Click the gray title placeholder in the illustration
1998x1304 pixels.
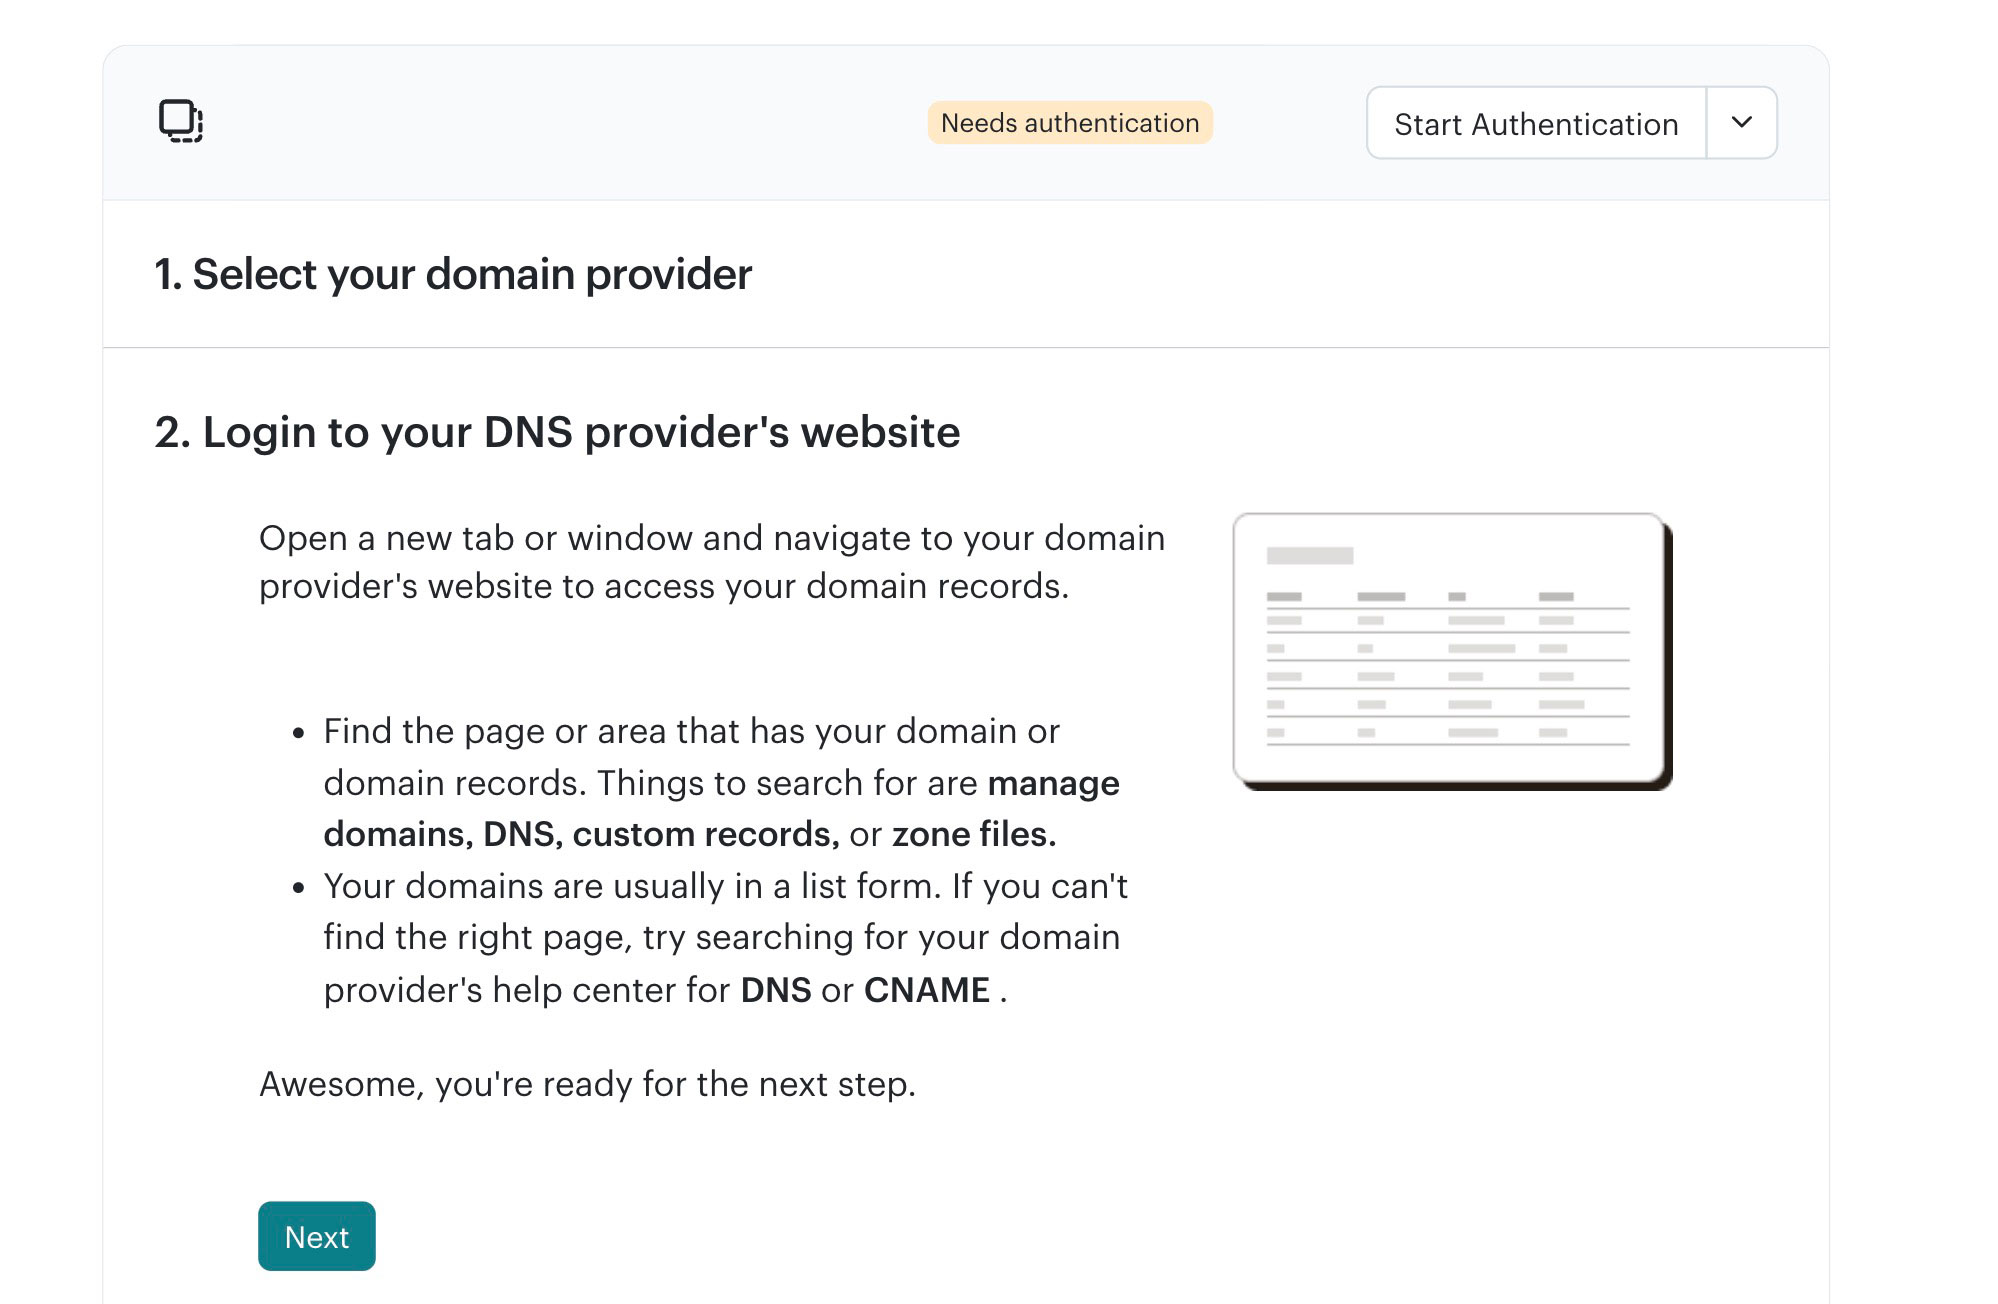(x=1309, y=556)
